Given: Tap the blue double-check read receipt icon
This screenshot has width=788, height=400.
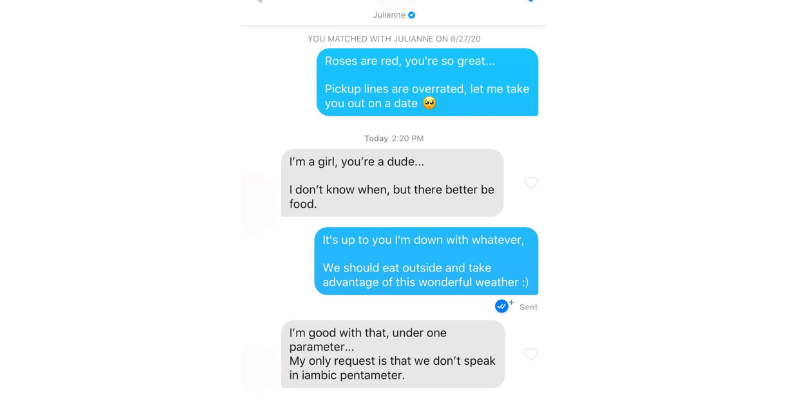Looking at the screenshot, I should tap(501, 306).
